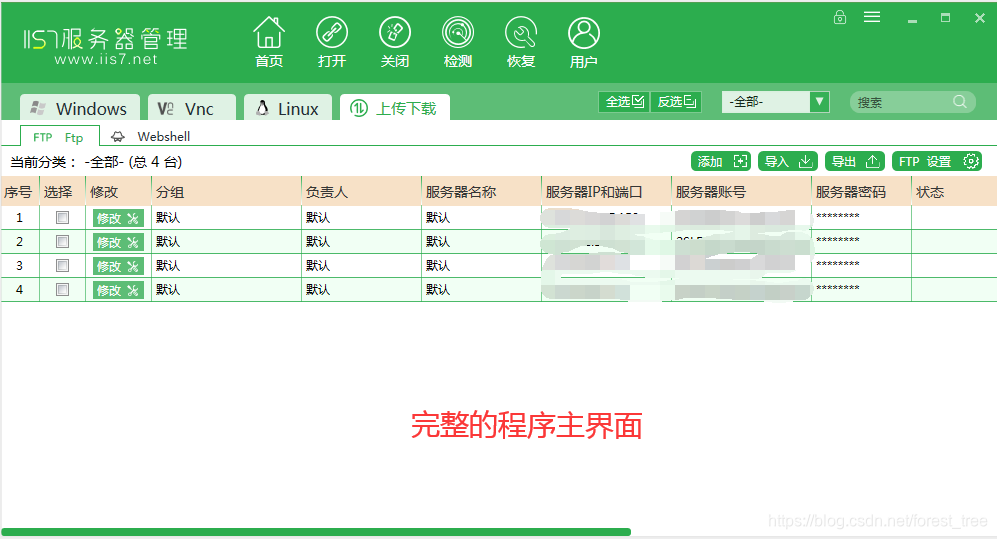Open the hamburger menu icon
This screenshot has height=539, width=997.
coord(872,17)
